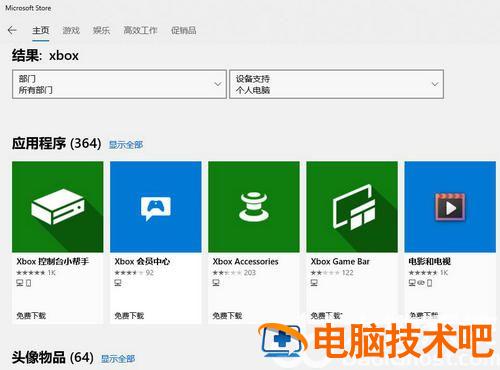Click the Xbox Game Bar title text
500x370 pixels.
[340, 261]
